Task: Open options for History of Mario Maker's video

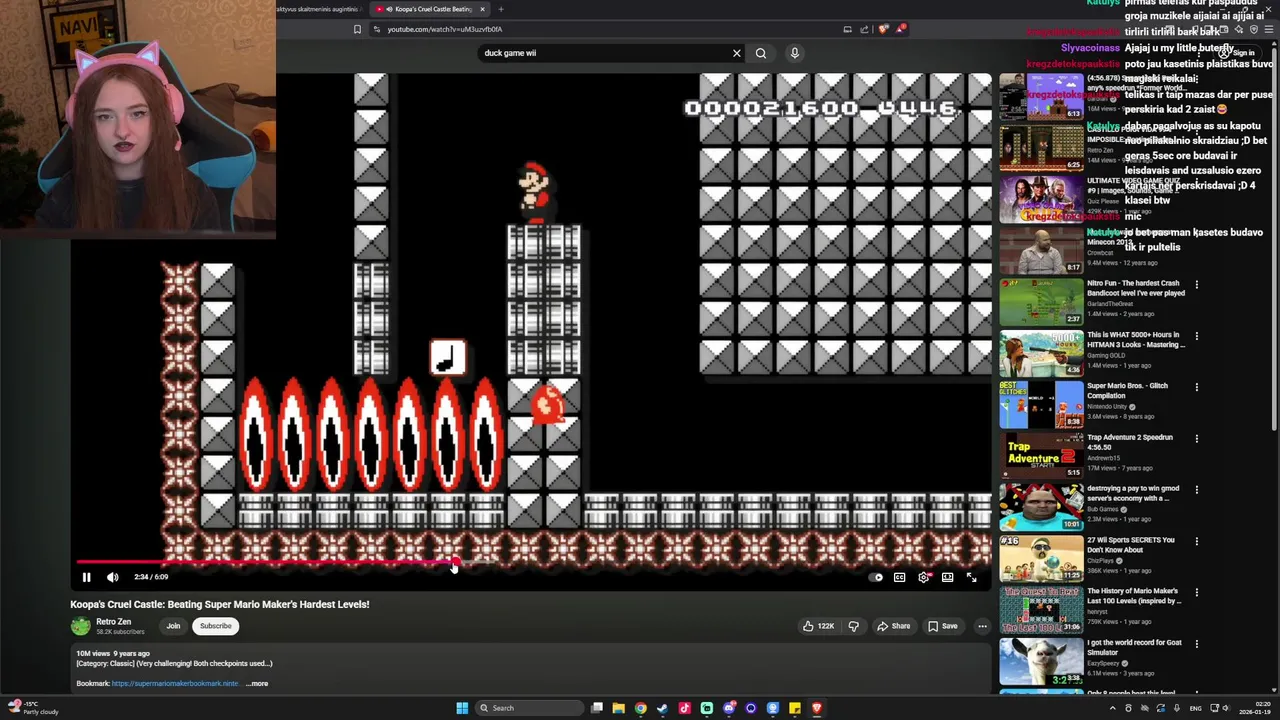Action: tap(1196, 592)
